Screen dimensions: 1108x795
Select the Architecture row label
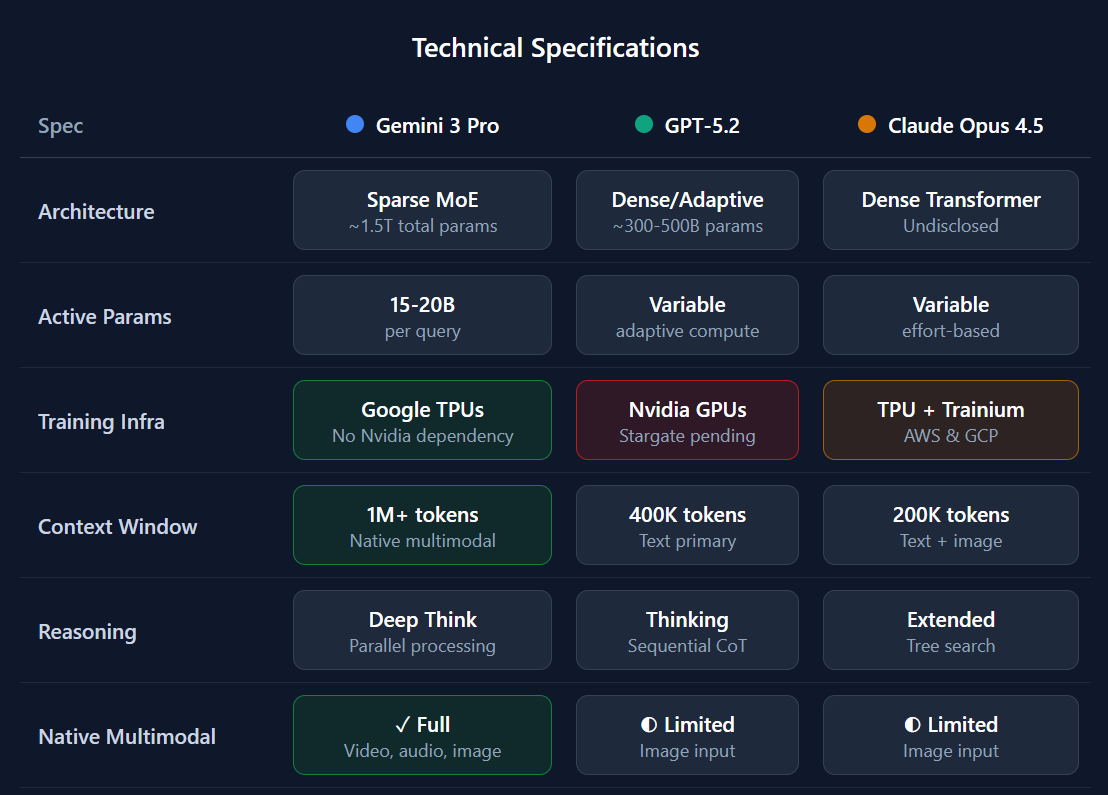click(x=96, y=211)
